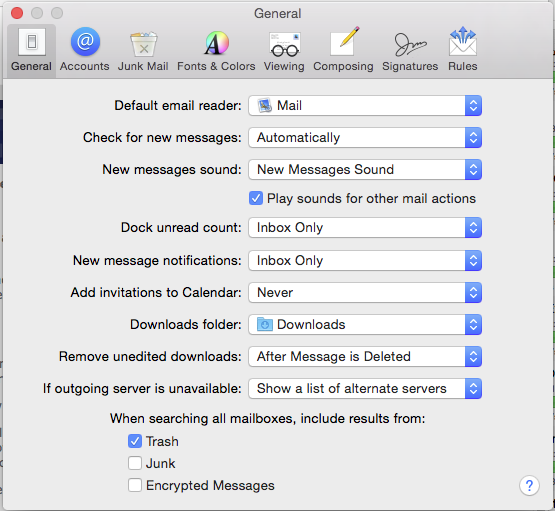Open Rules preferences envelope icon
555x511 pixels.
point(463,41)
